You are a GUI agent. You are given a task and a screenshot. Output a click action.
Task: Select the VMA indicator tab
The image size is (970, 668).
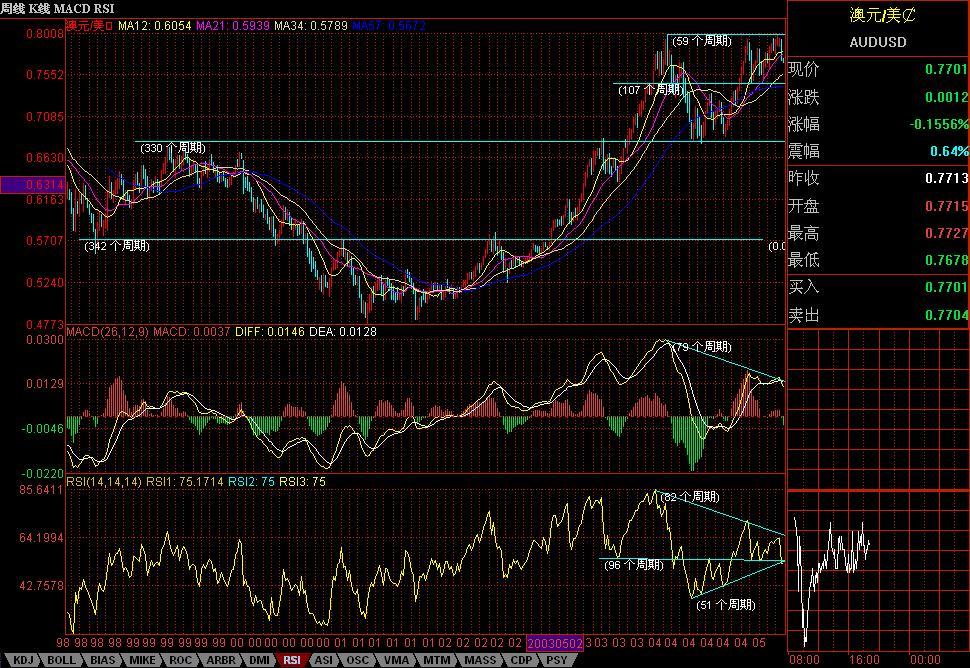(x=397, y=660)
